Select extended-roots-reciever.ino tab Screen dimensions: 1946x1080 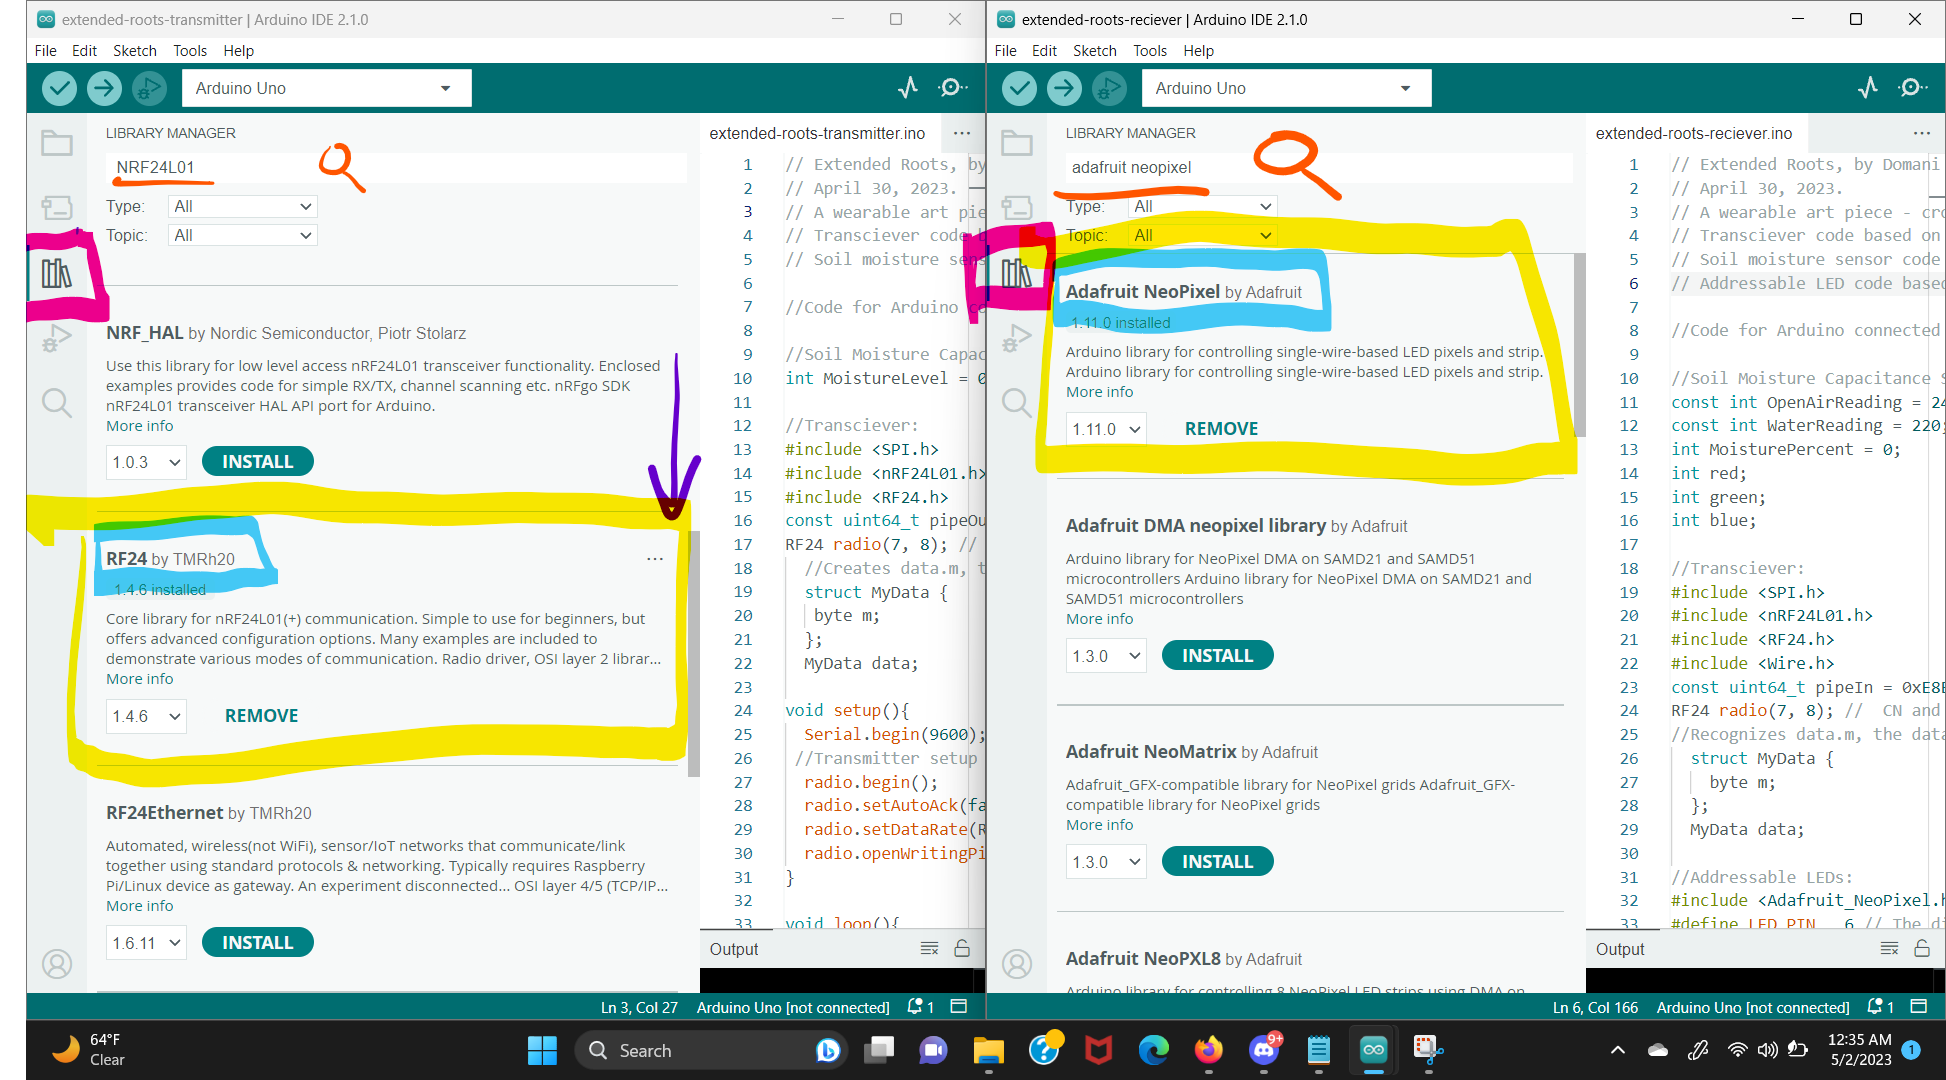[1694, 133]
